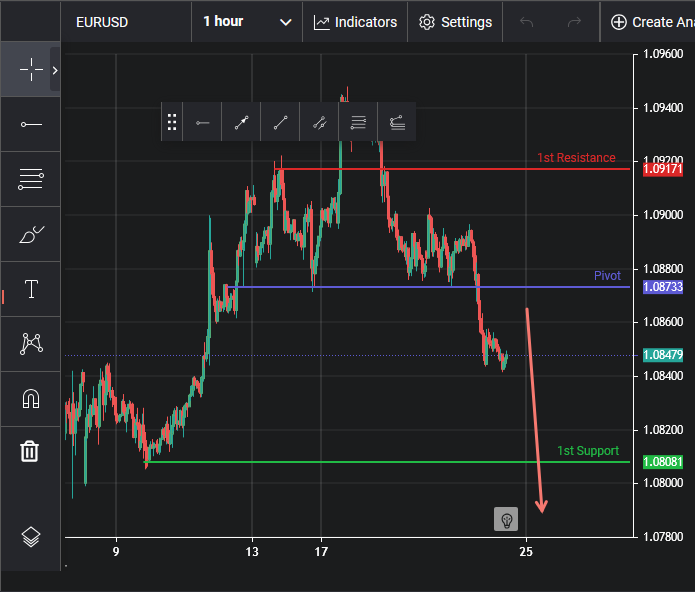The width and height of the screenshot is (695, 592).
Task: Open the Fibonacci retracement lines tool
Action: (x=31, y=179)
